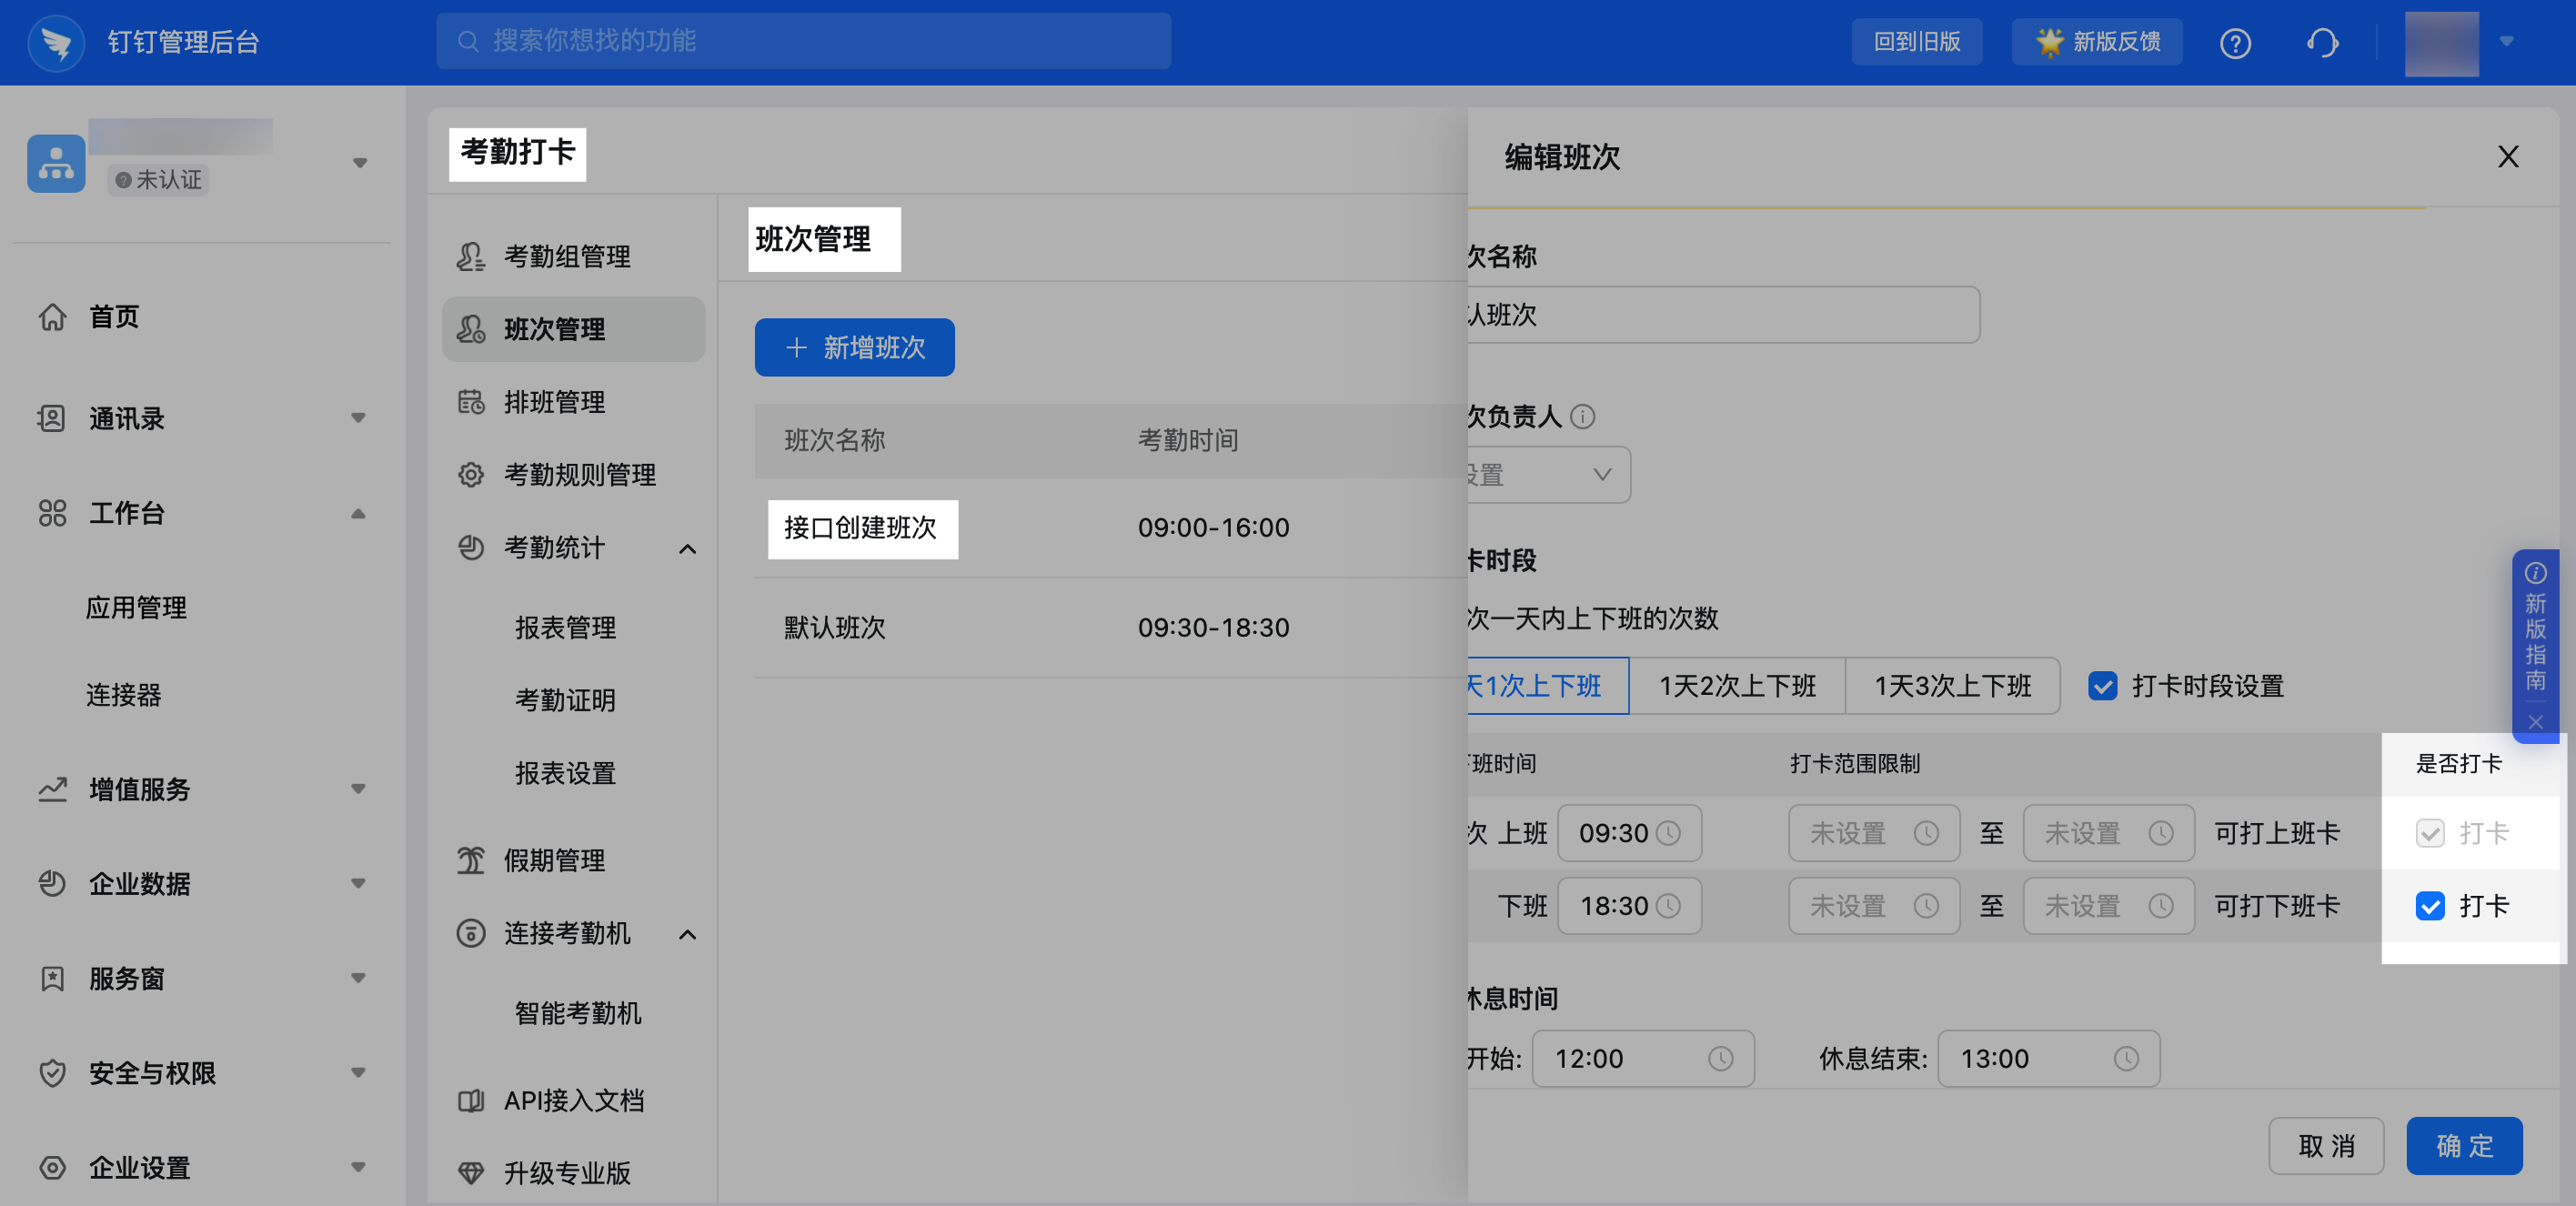Open the 负责人 dropdown selector
2576x1206 pixels.
point(1548,474)
